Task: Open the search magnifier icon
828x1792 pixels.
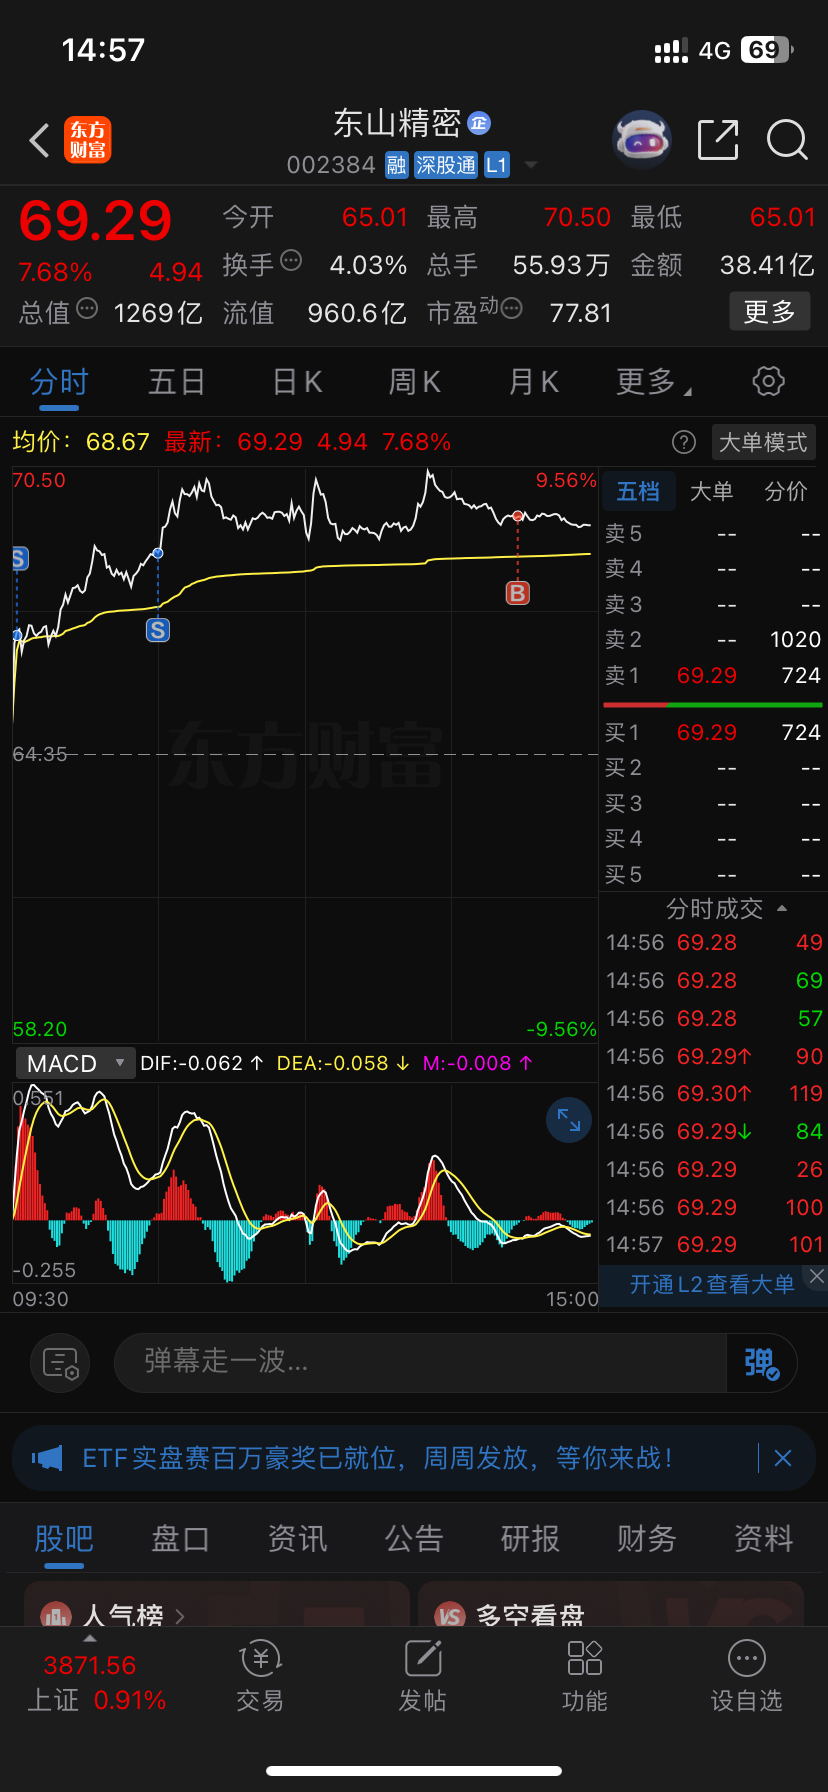Action: [787, 140]
